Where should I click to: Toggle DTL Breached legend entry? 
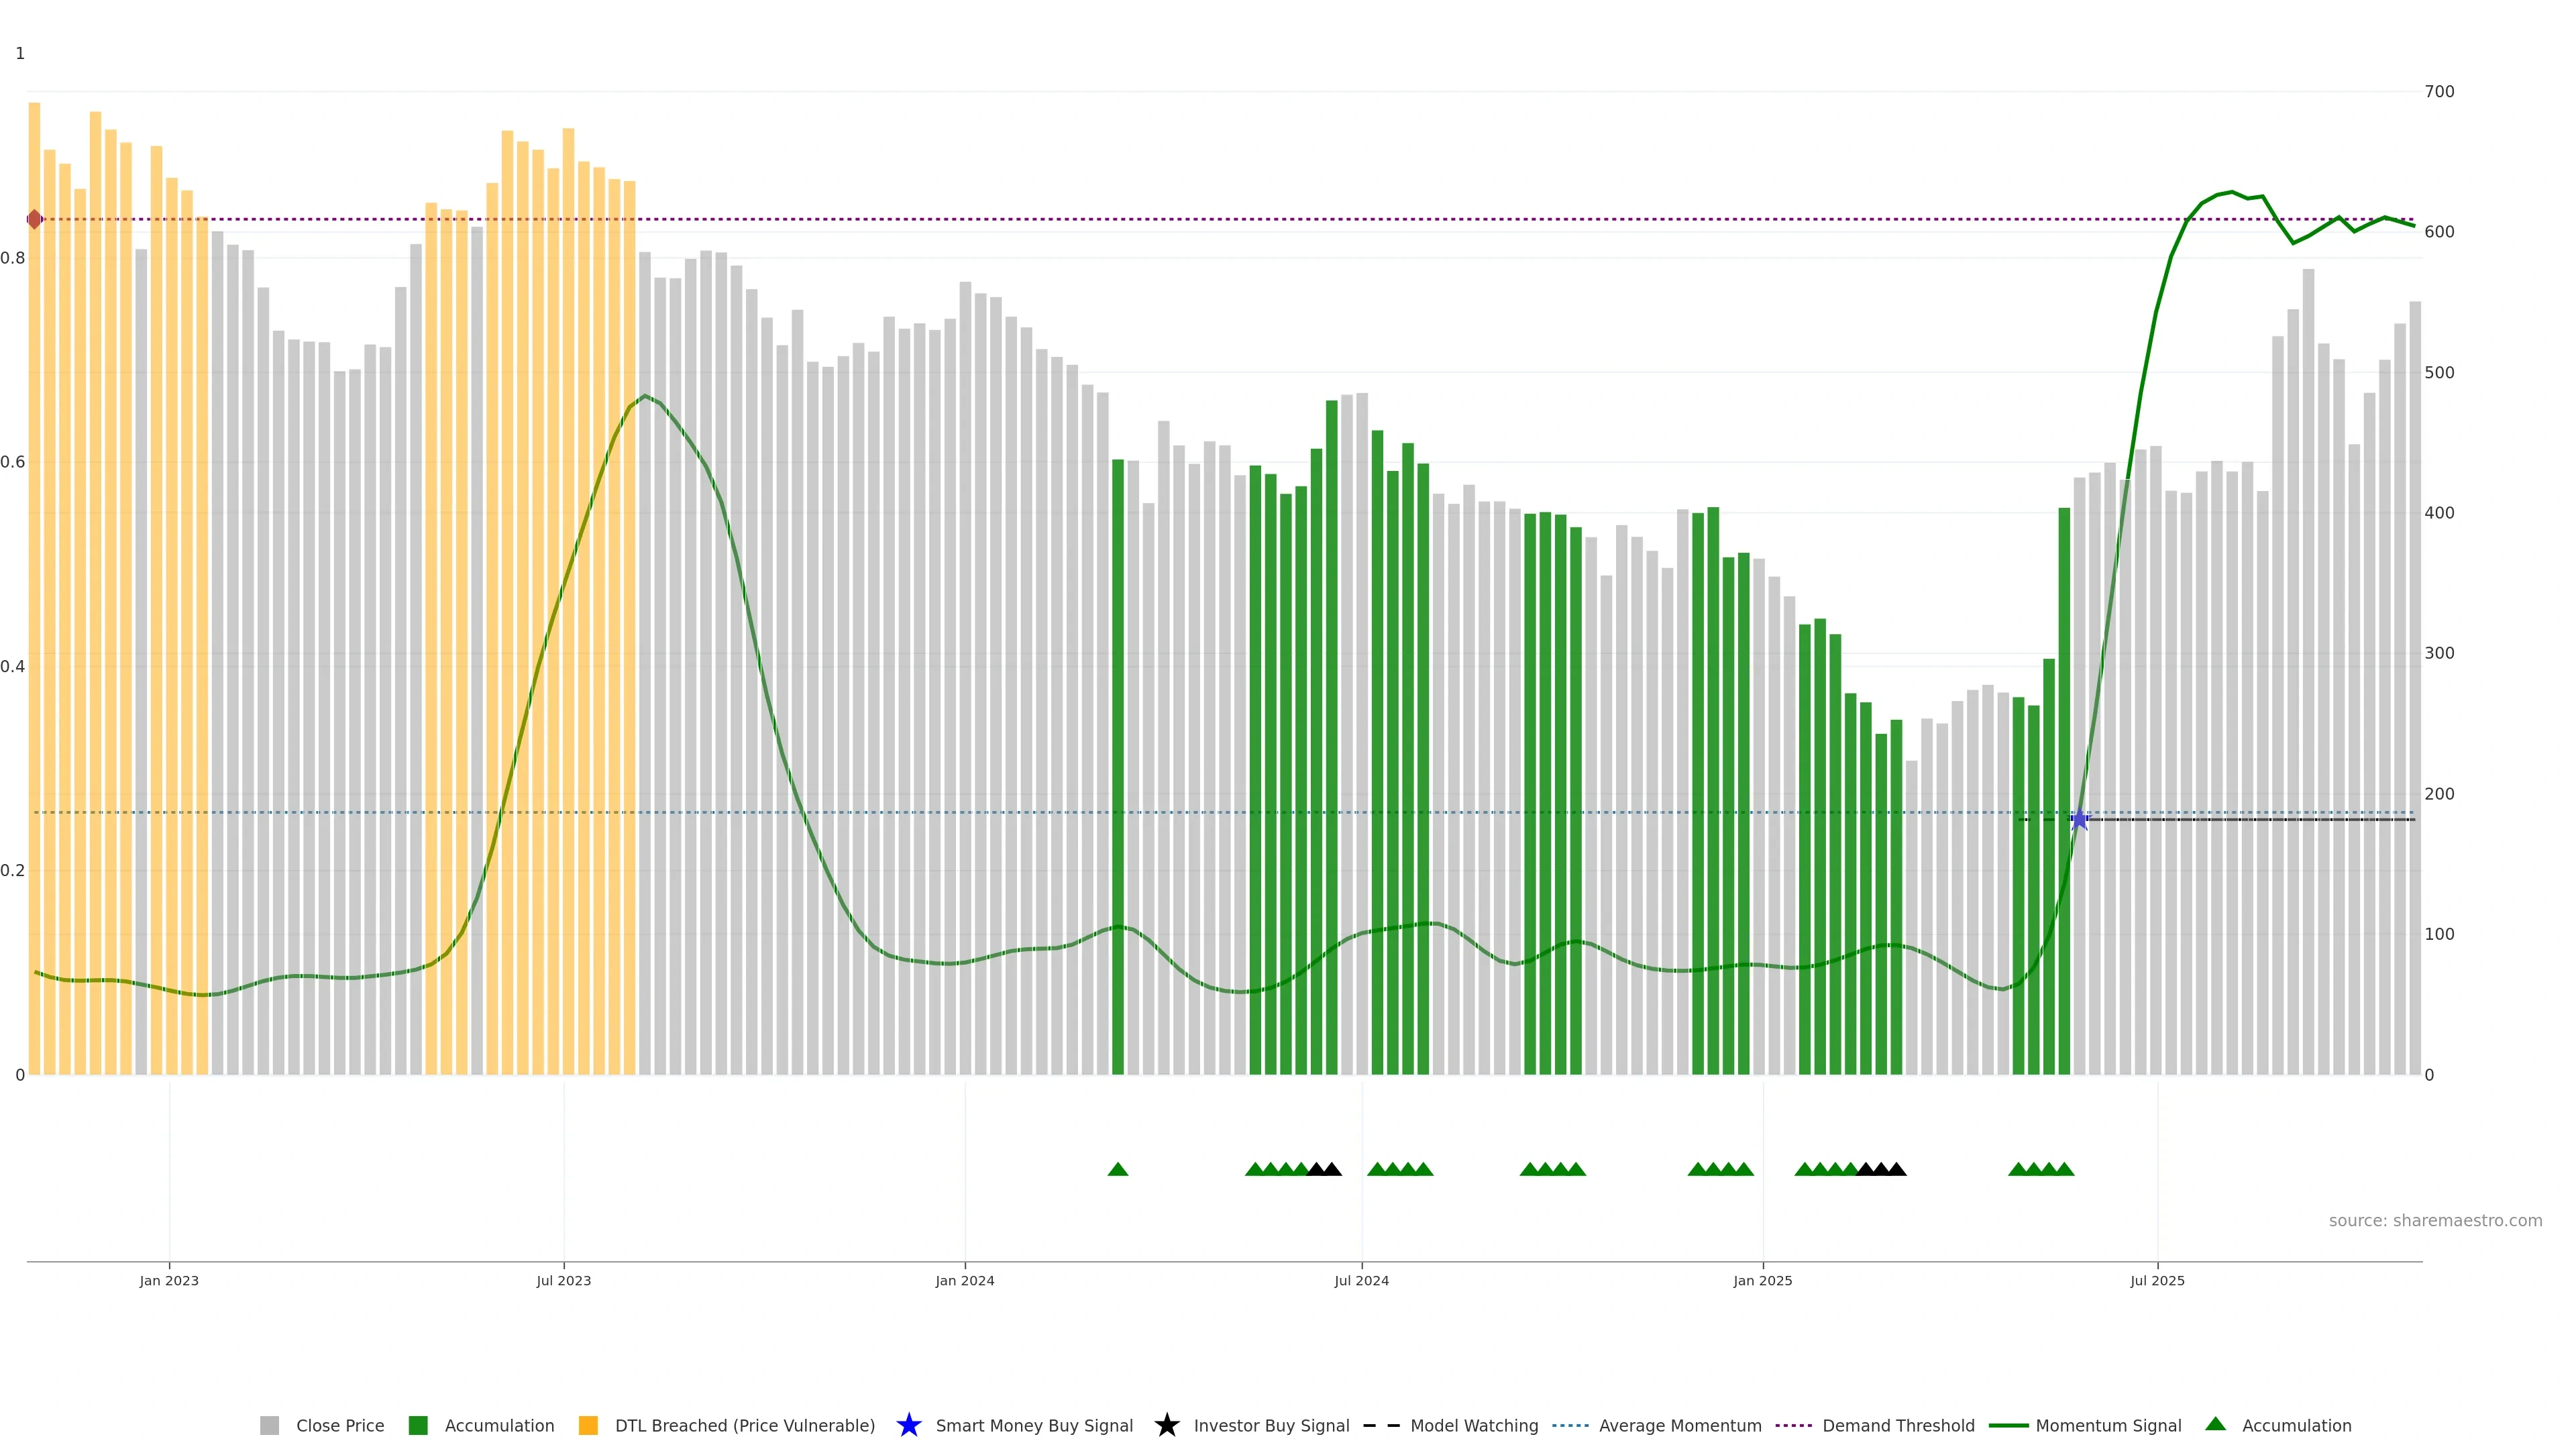744,1425
